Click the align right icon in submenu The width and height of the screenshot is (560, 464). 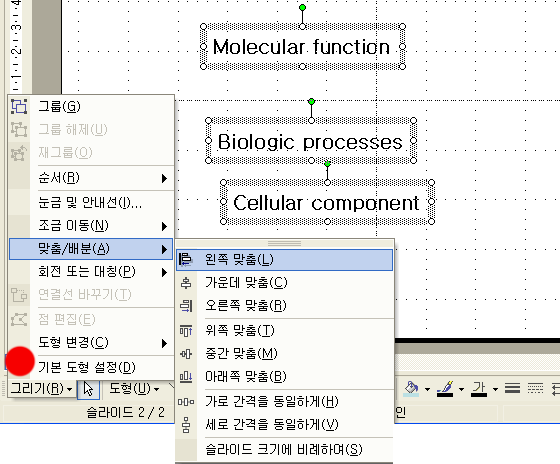pyautogui.click(x=186, y=306)
